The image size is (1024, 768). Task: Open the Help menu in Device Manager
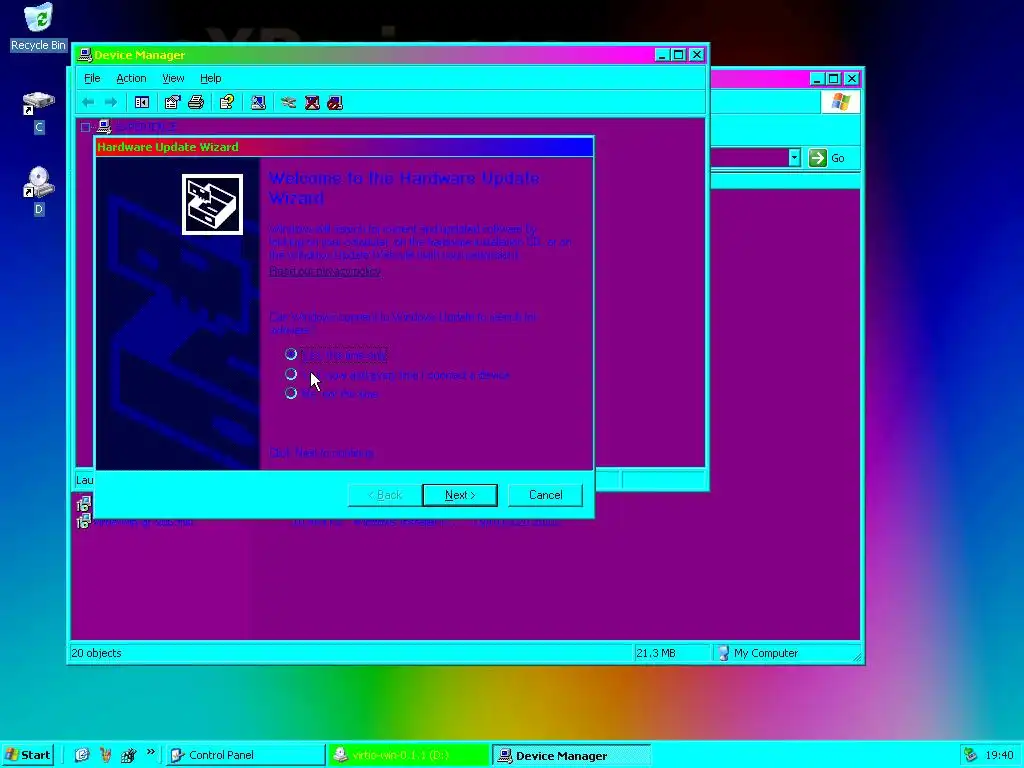tap(210, 78)
